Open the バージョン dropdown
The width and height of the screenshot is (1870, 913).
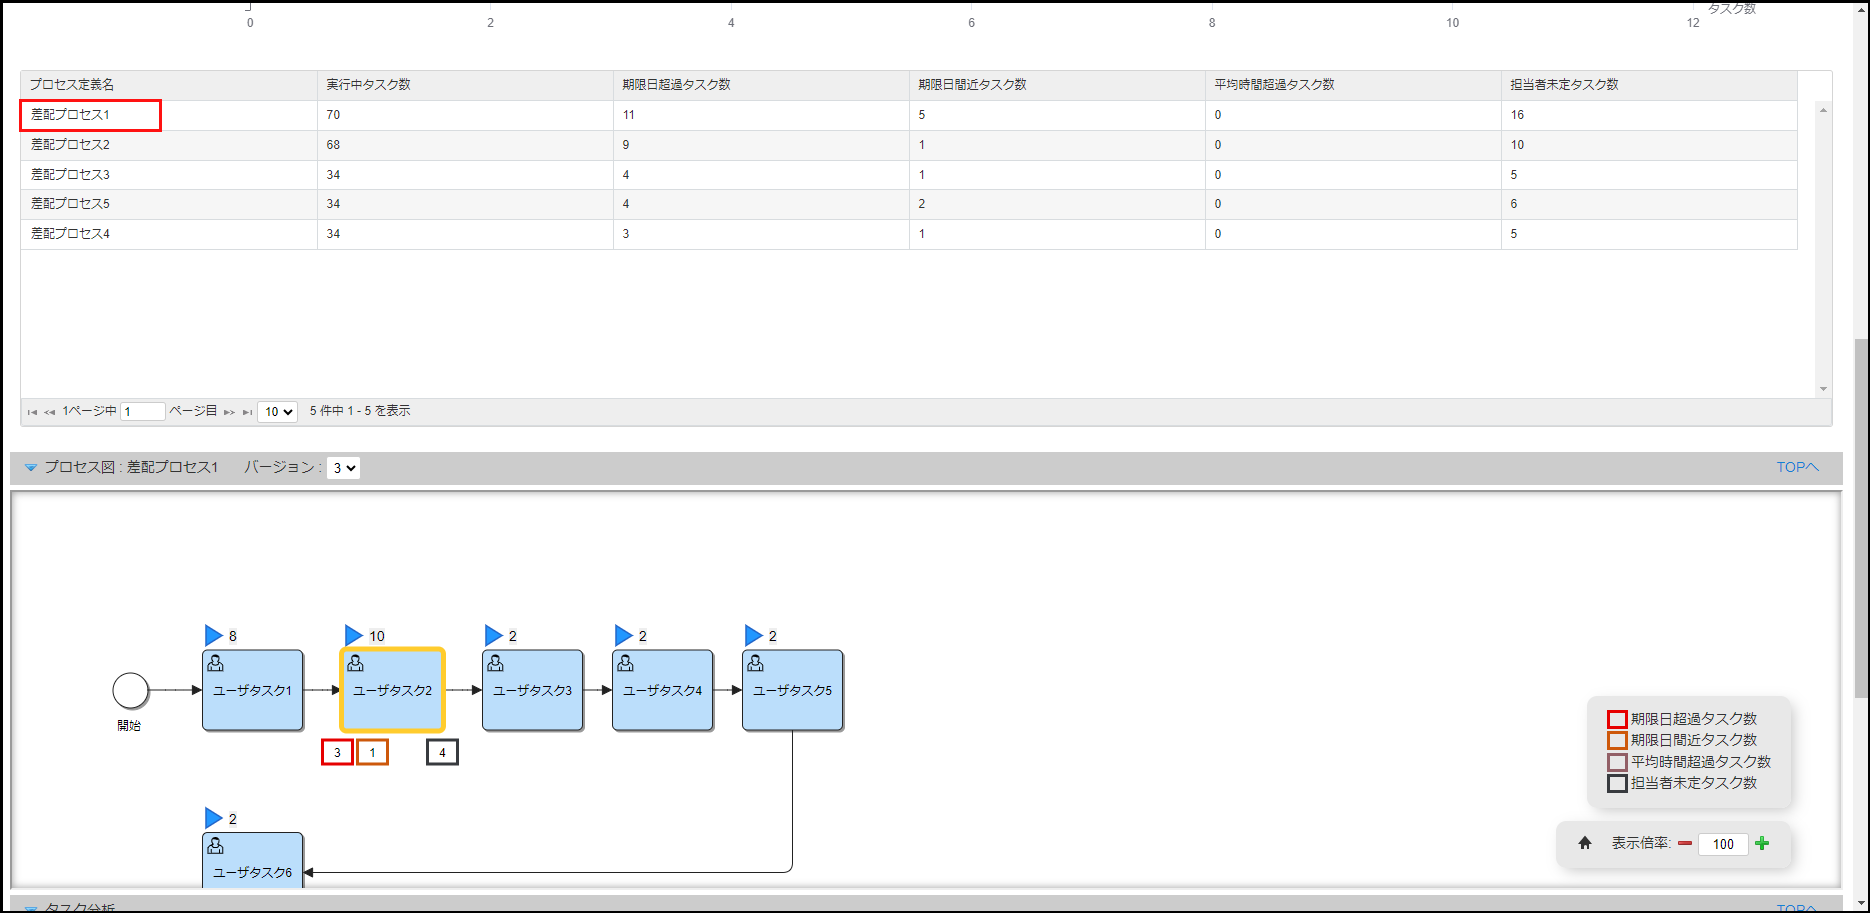pyautogui.click(x=343, y=468)
